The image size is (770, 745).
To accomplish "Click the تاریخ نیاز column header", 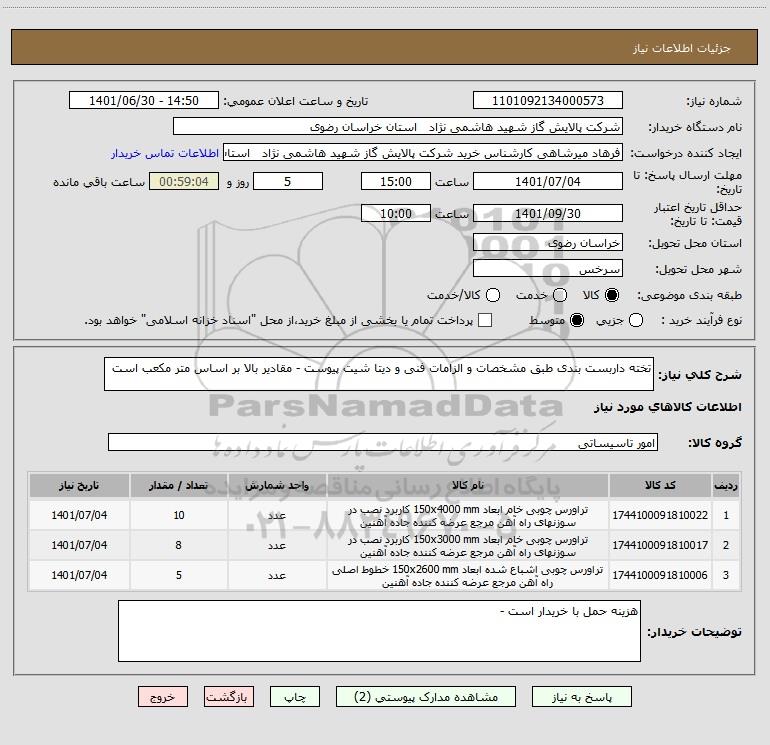I will point(79,486).
